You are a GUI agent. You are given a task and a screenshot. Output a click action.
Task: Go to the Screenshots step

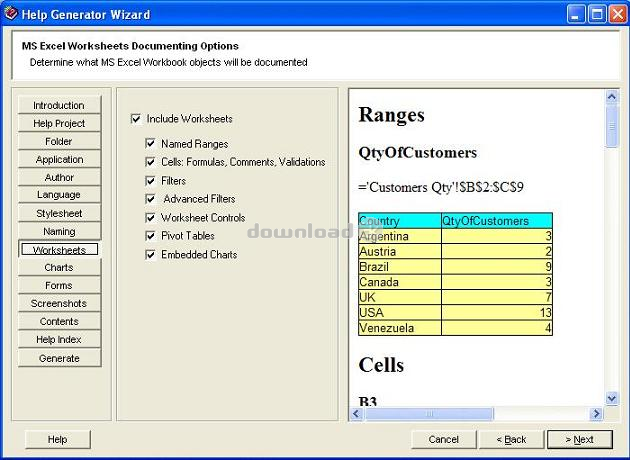click(59, 303)
